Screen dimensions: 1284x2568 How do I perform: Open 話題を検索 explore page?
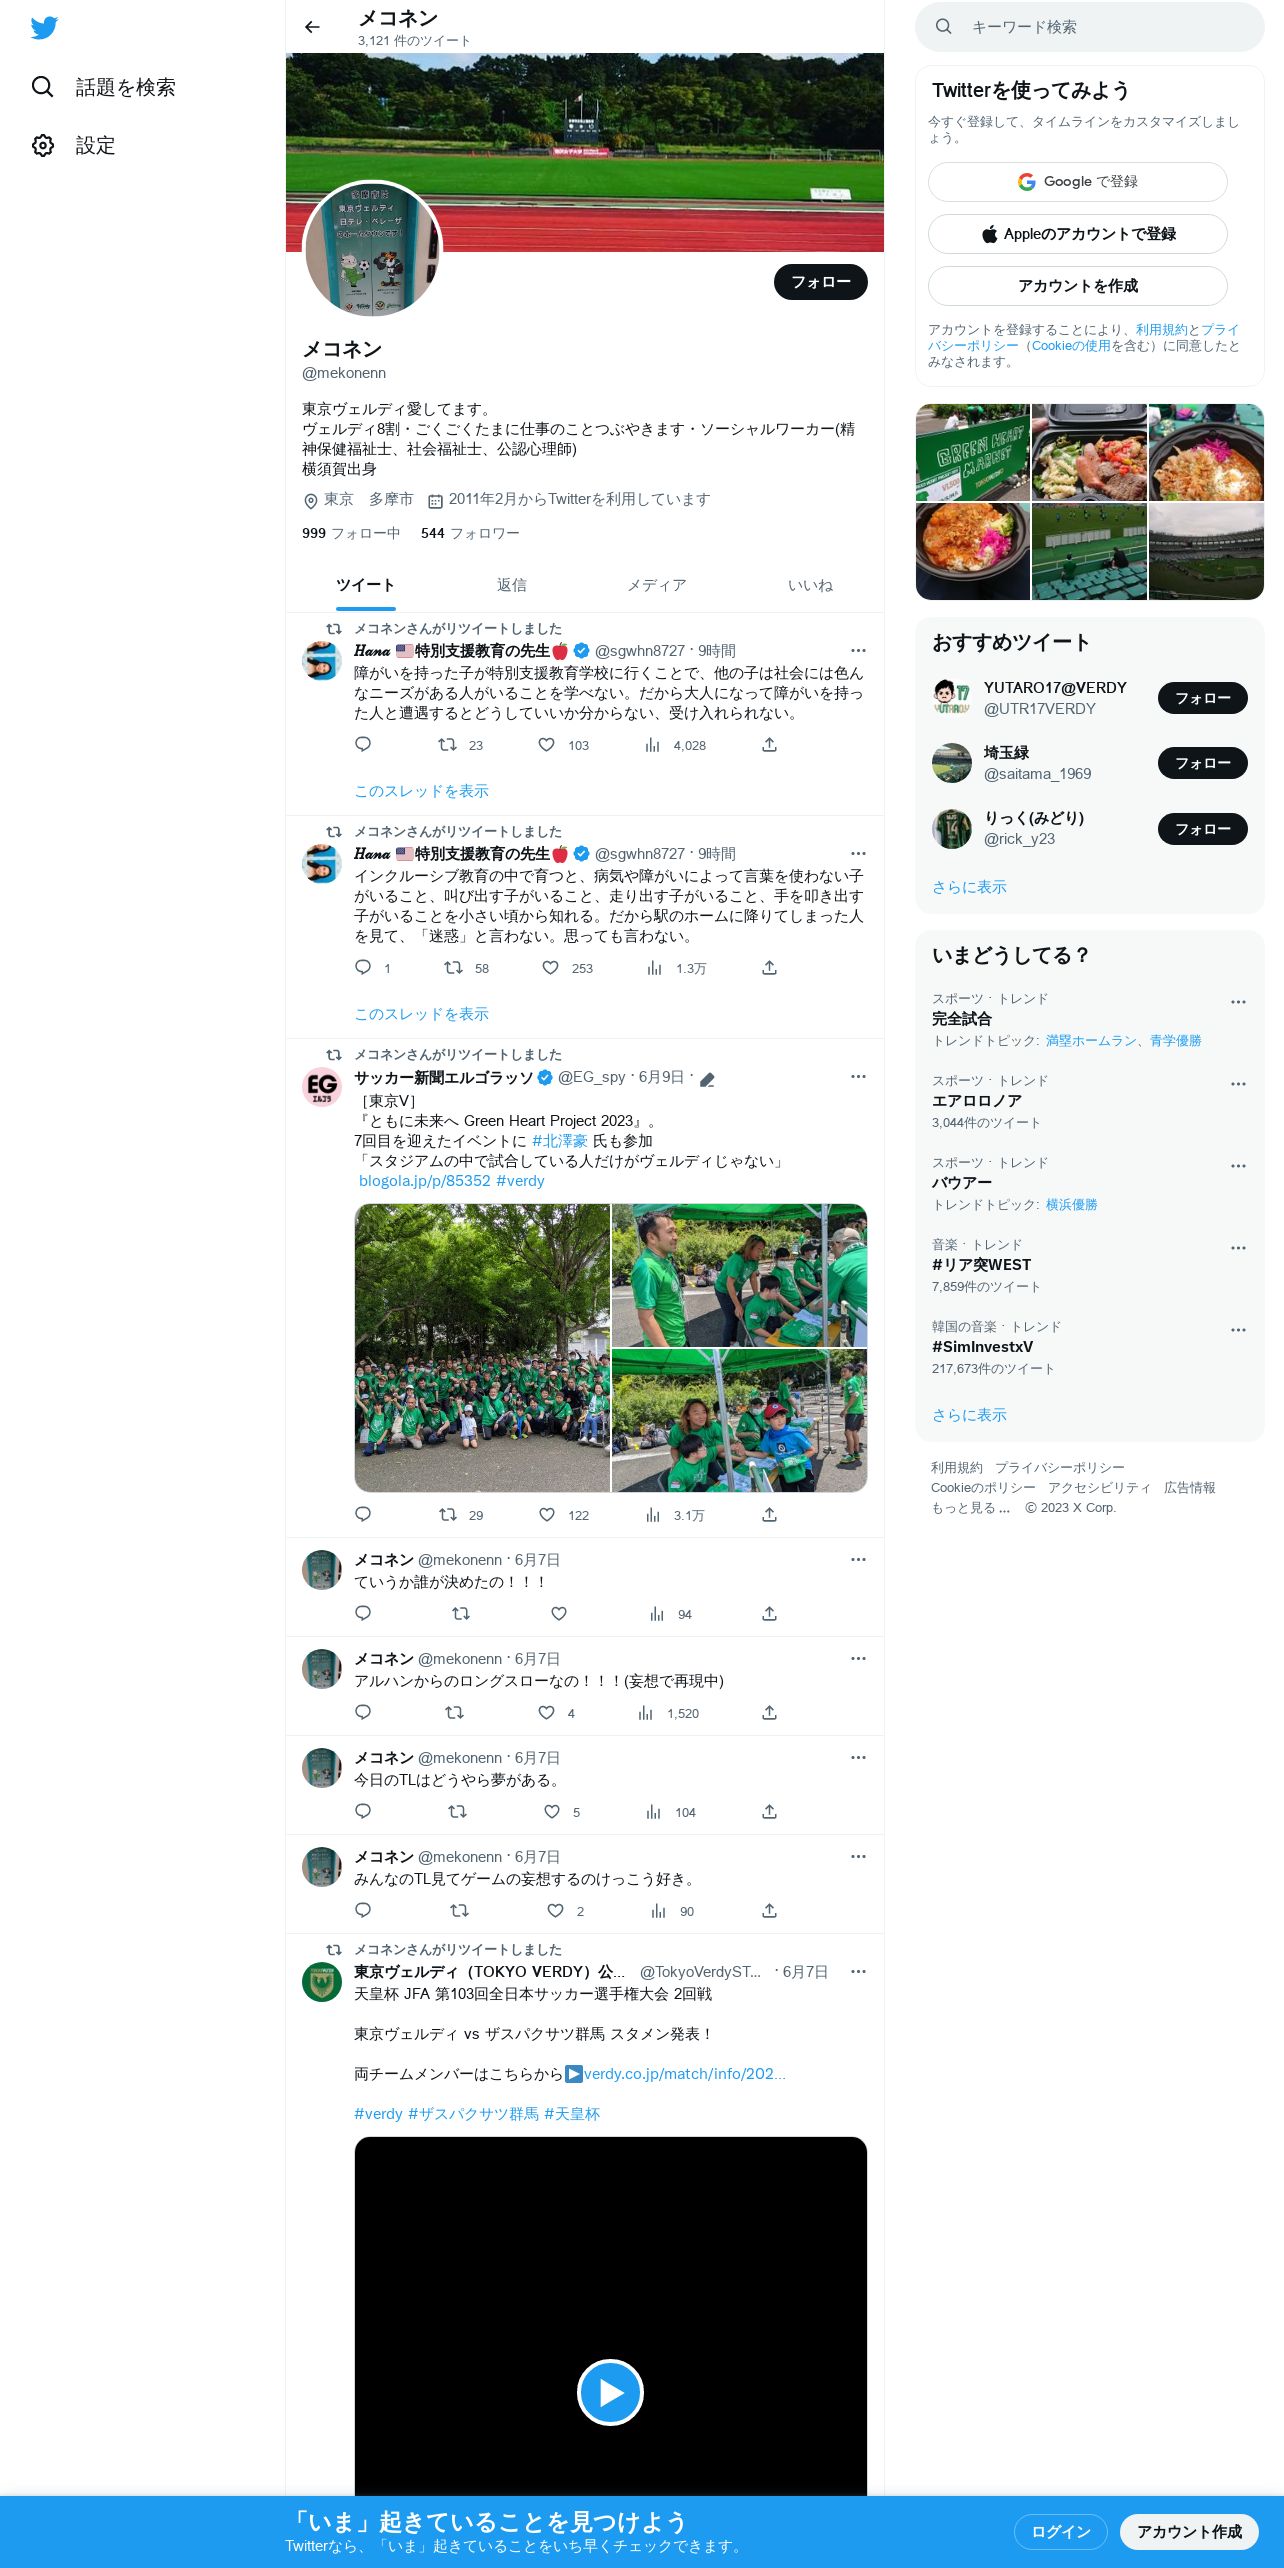click(103, 87)
